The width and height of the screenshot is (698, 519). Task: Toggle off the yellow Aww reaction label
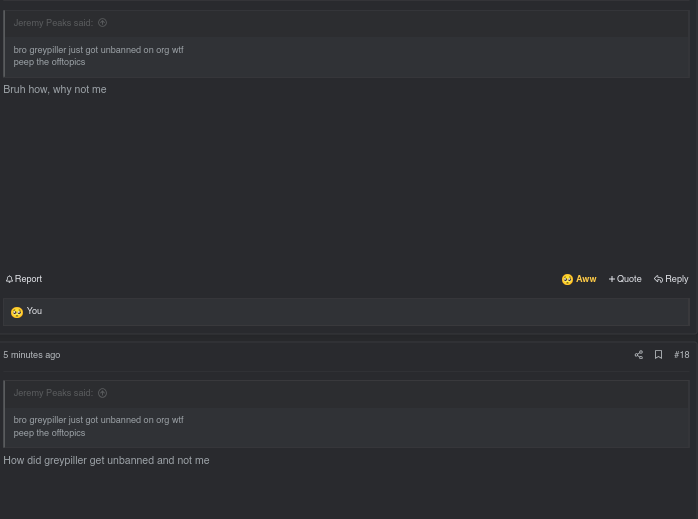pyautogui.click(x=586, y=279)
